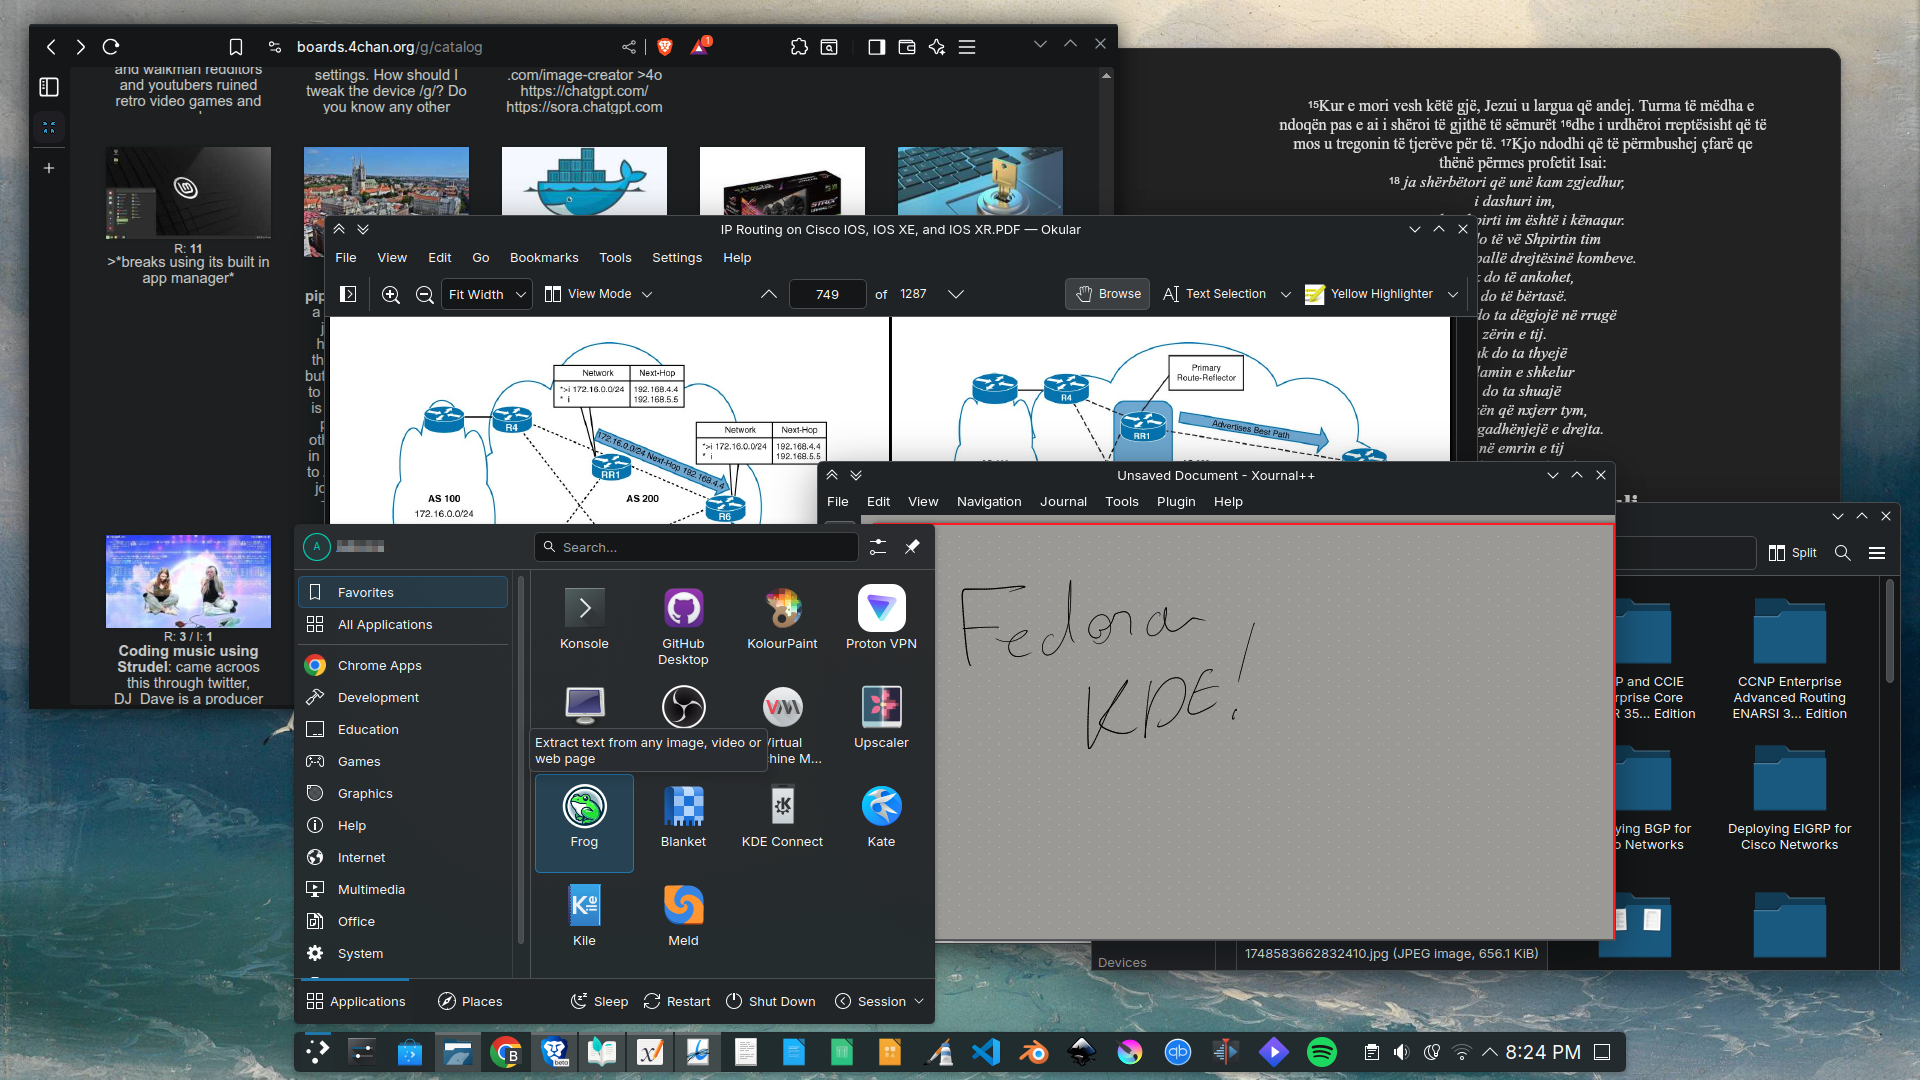Open the search icon in Dolphin toolbar
This screenshot has height=1080, width=1920.
[1843, 553]
